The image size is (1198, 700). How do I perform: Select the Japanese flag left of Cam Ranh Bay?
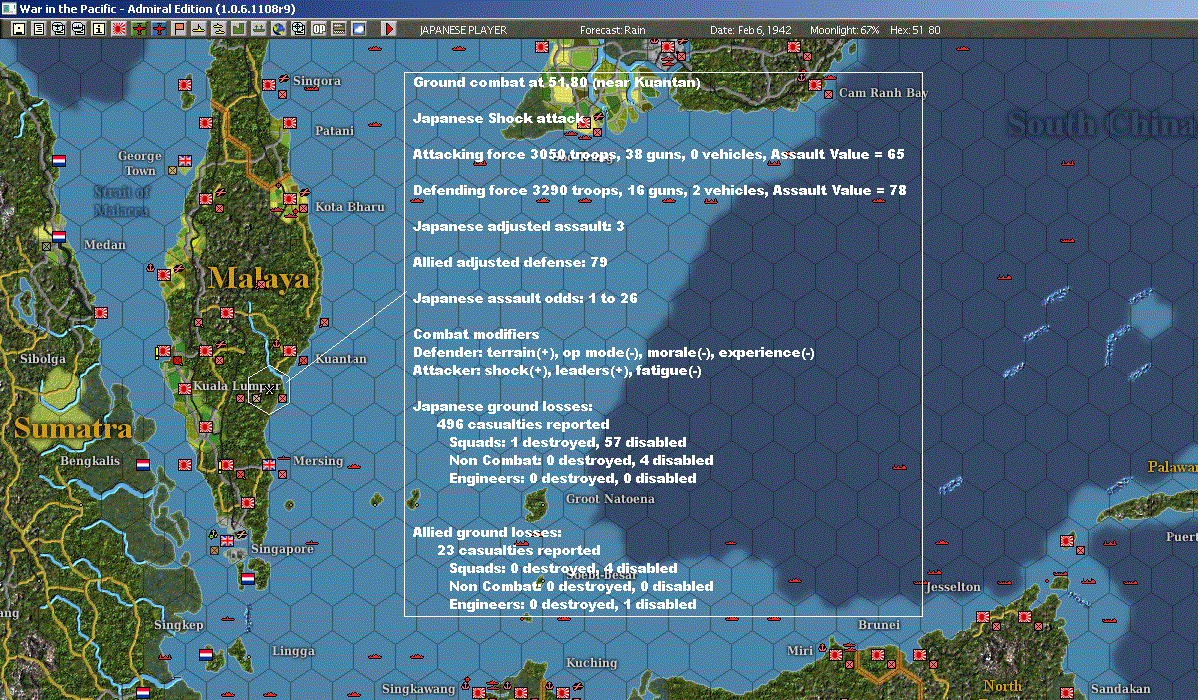[x=815, y=85]
